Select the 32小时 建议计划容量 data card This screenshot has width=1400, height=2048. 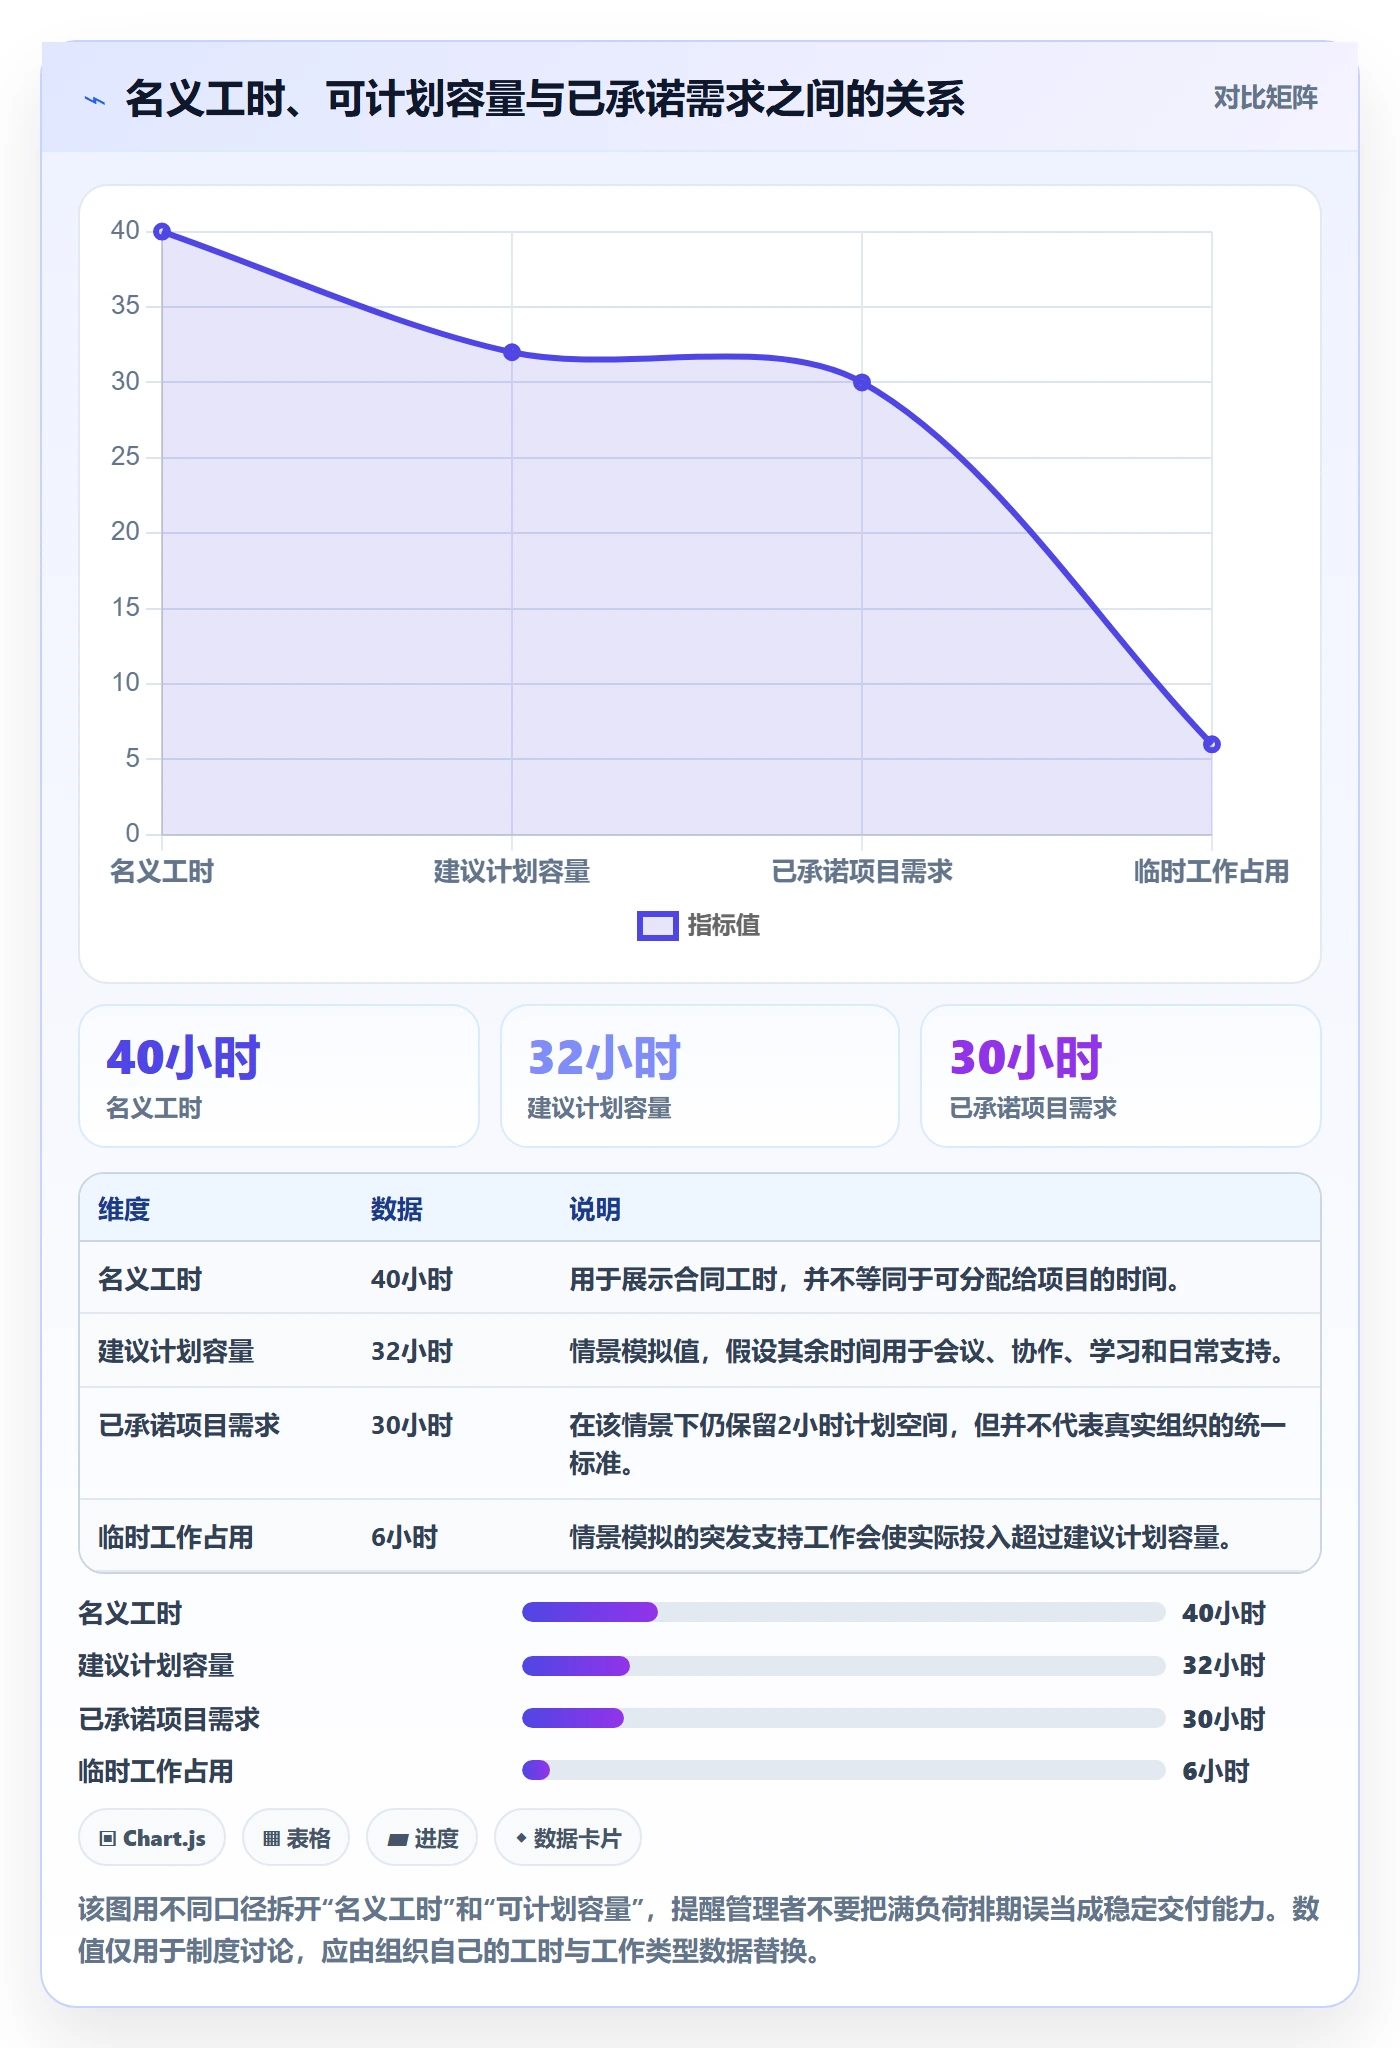point(700,1076)
